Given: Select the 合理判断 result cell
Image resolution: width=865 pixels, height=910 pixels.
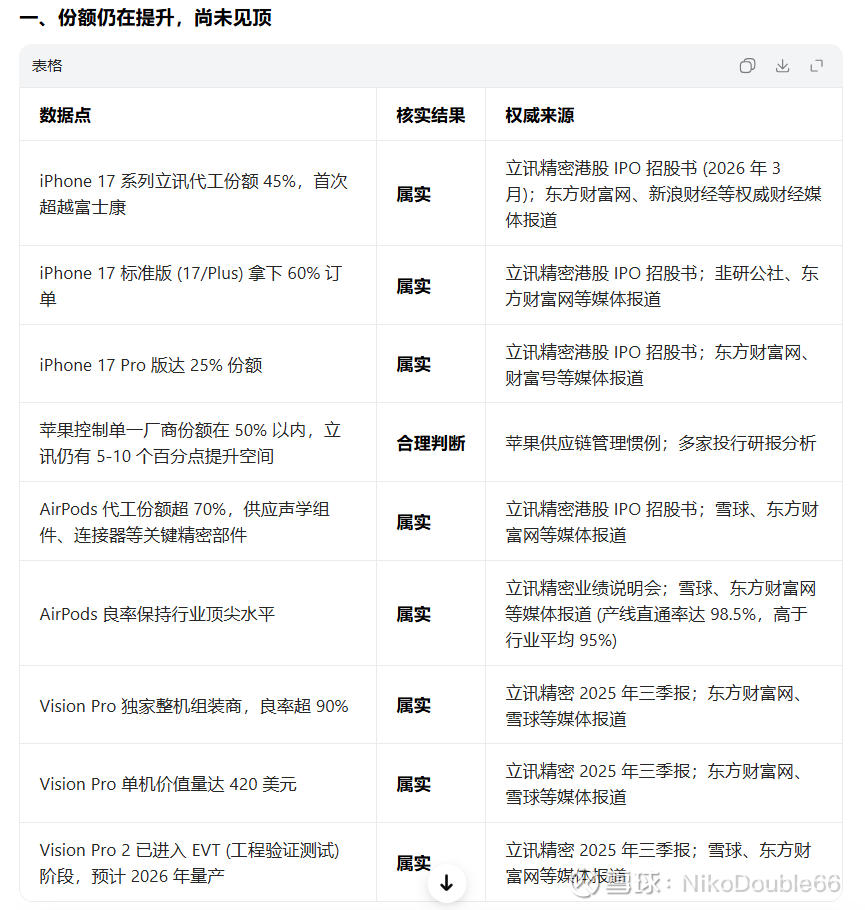Looking at the screenshot, I should tap(431, 443).
